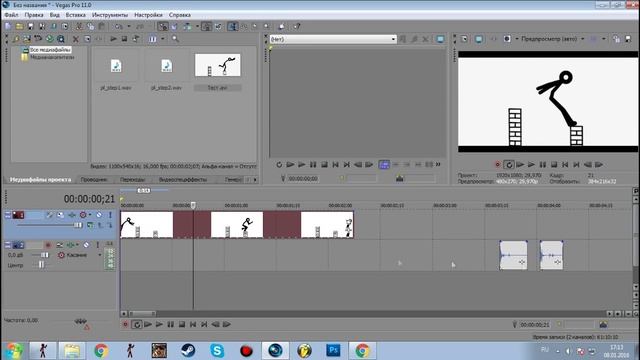Switch to the Проводник tab
Image resolution: width=640 pixels, height=360 pixels.
(94, 180)
